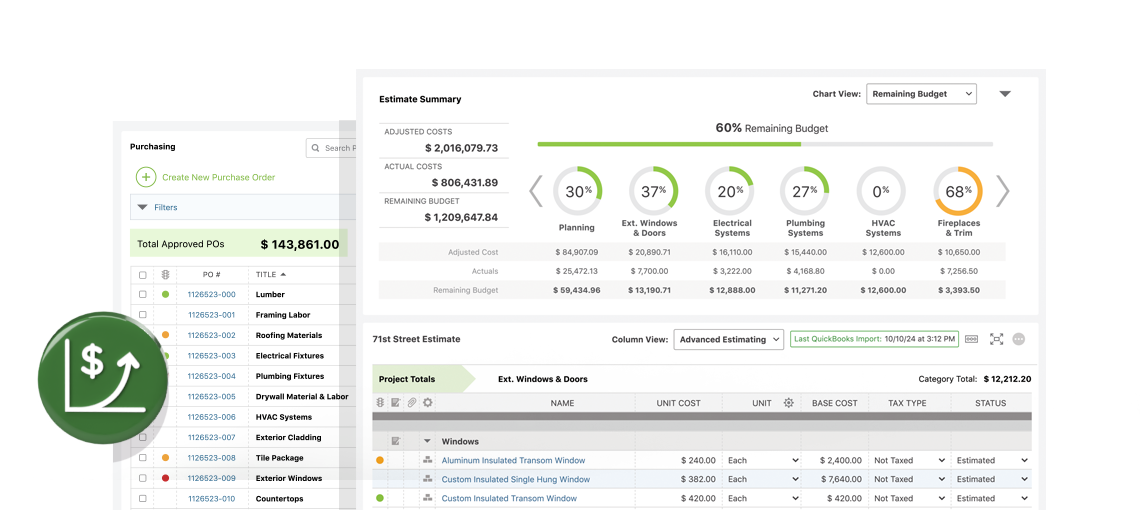Check the box for the Exterior Windows purchase order
This screenshot has width=1140, height=510.
[142, 478]
